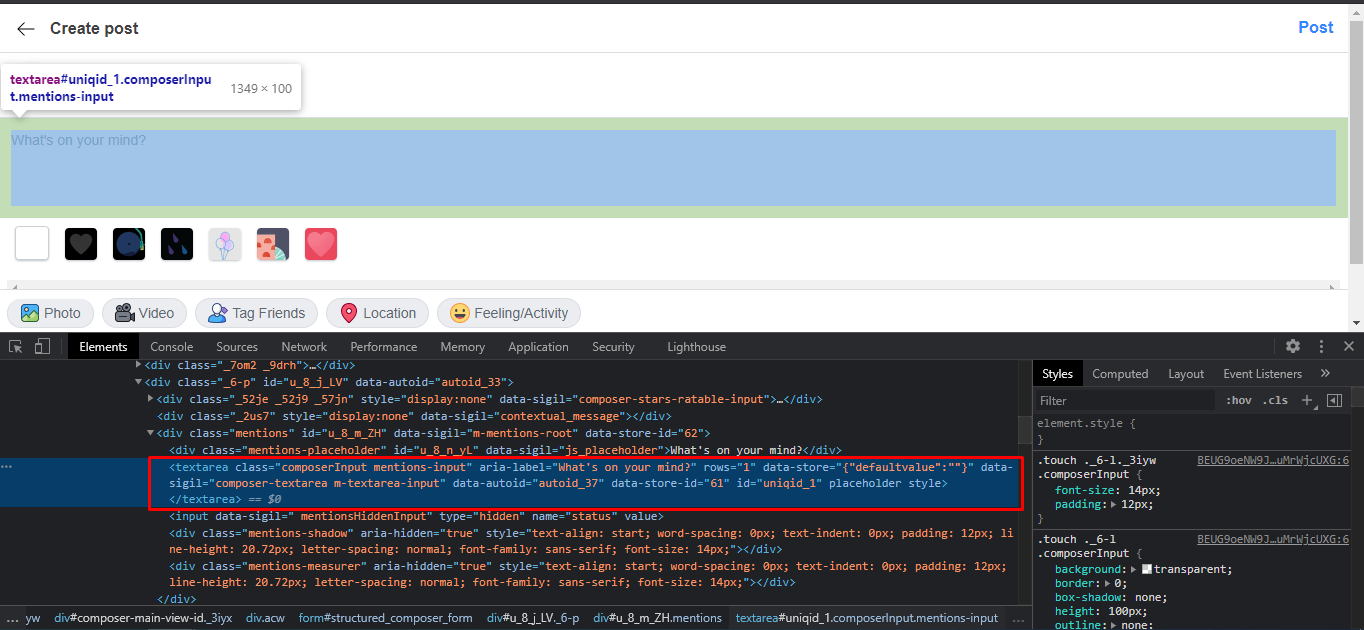Toggle the :hov element state panel

pyautogui.click(x=1238, y=400)
